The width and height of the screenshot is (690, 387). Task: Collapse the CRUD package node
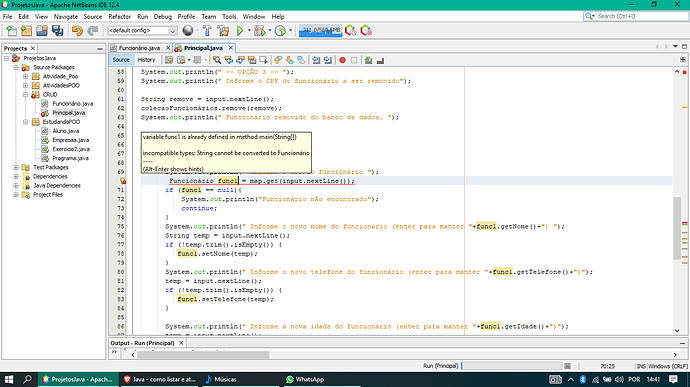coord(26,95)
